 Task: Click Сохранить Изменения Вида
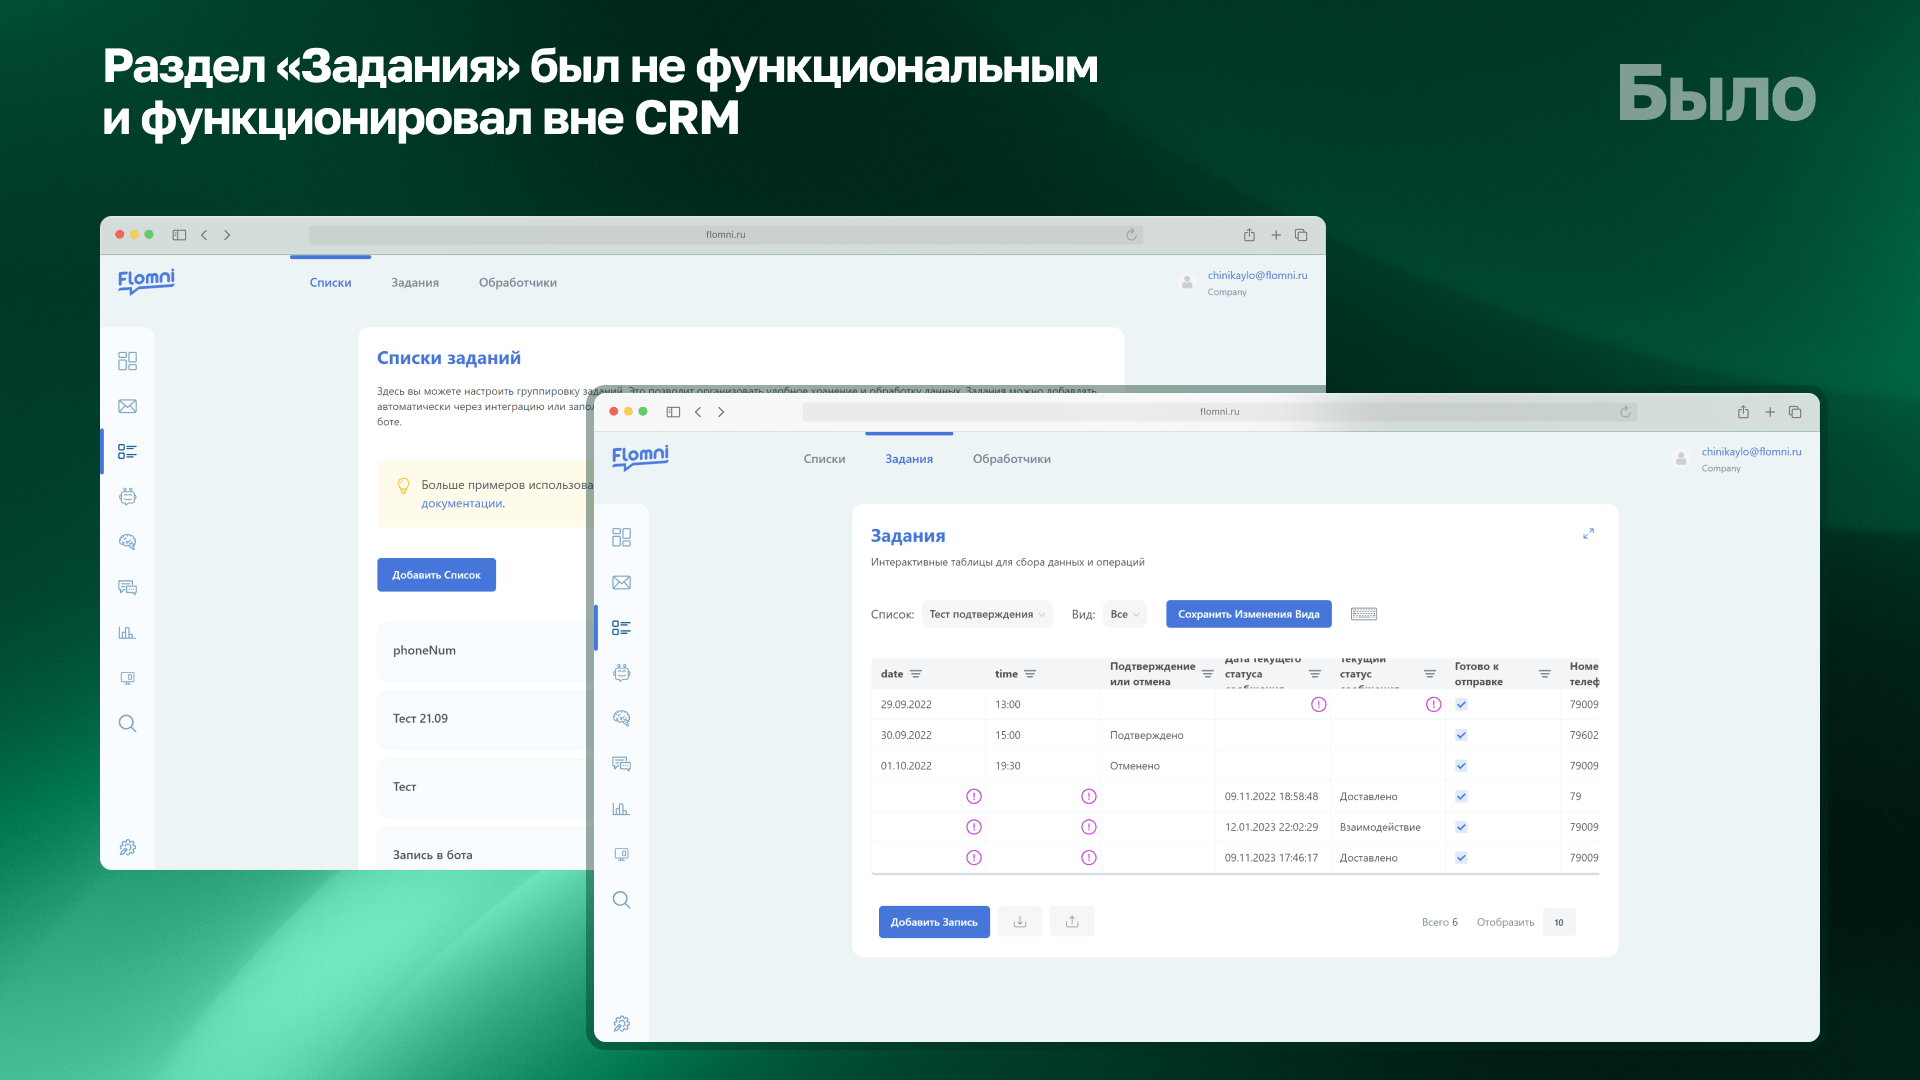pyautogui.click(x=1248, y=613)
